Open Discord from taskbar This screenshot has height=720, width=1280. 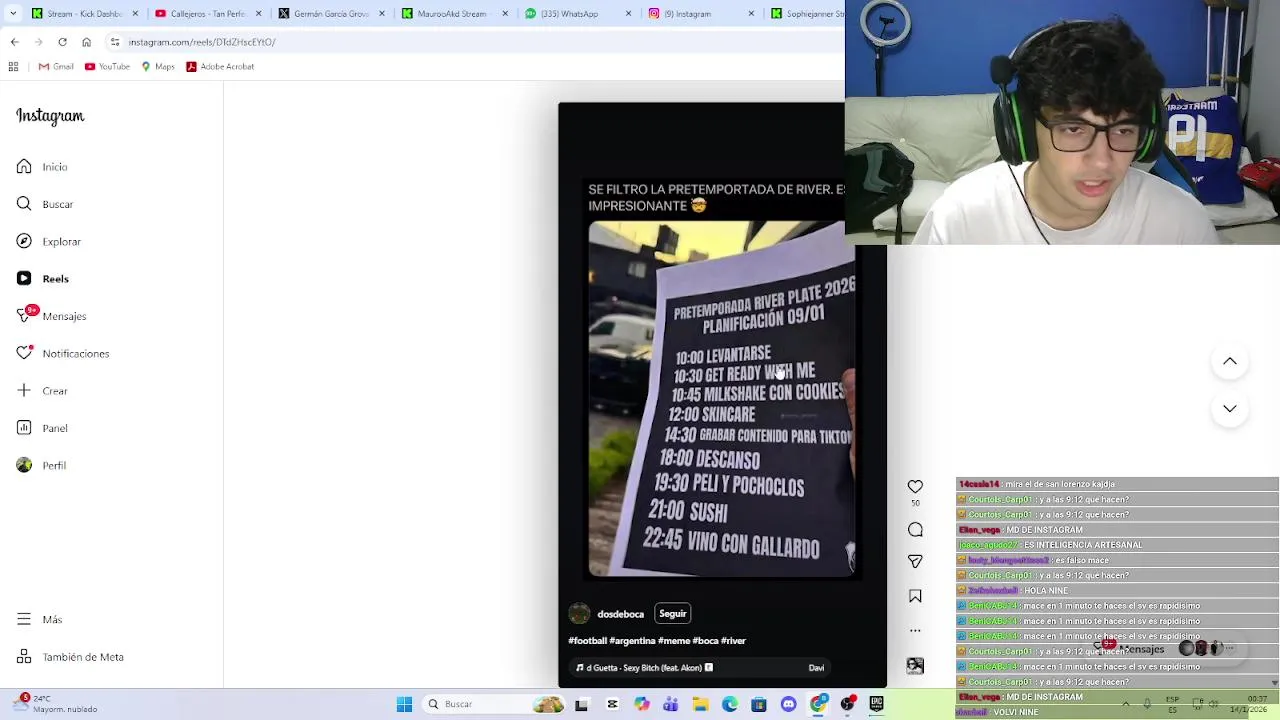click(x=789, y=704)
